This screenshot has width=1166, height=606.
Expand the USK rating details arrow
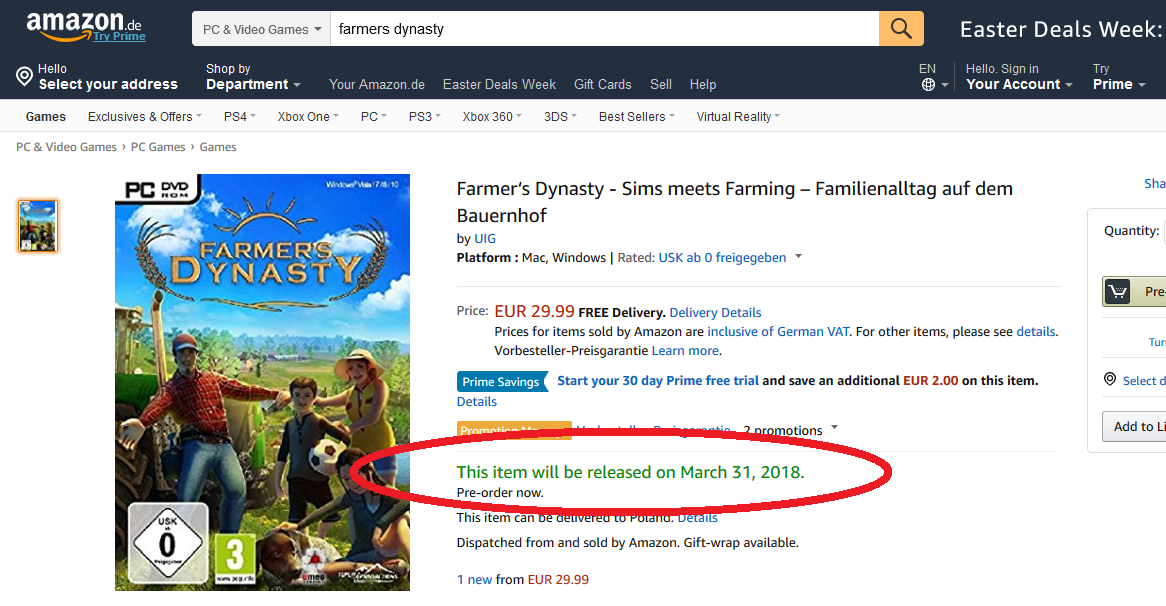[x=799, y=257]
